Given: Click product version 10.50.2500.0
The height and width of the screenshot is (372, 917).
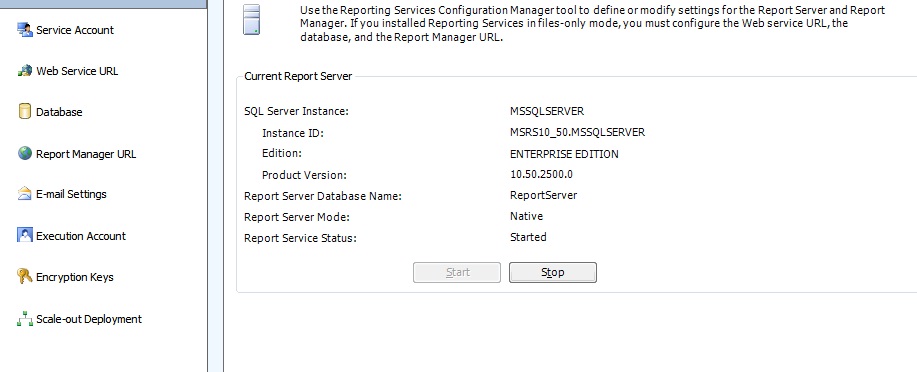Looking at the screenshot, I should tap(542, 175).
